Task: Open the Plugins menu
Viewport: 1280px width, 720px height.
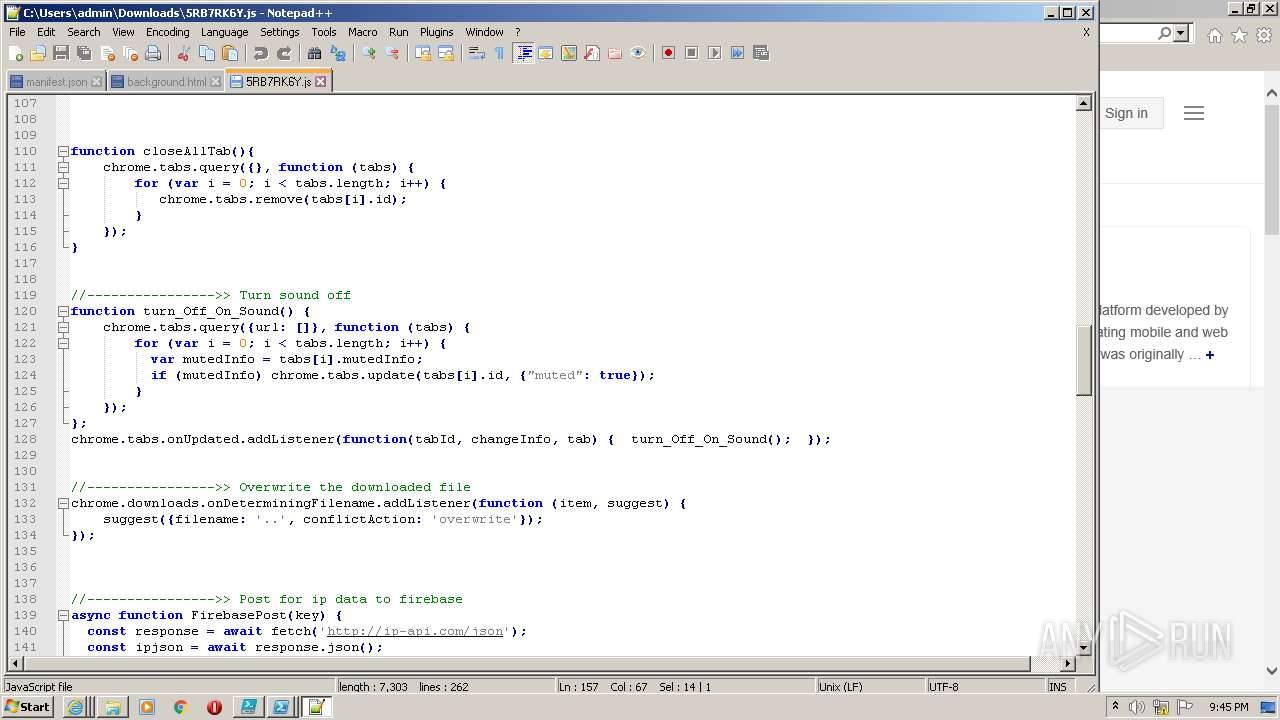Action: pyautogui.click(x=436, y=32)
